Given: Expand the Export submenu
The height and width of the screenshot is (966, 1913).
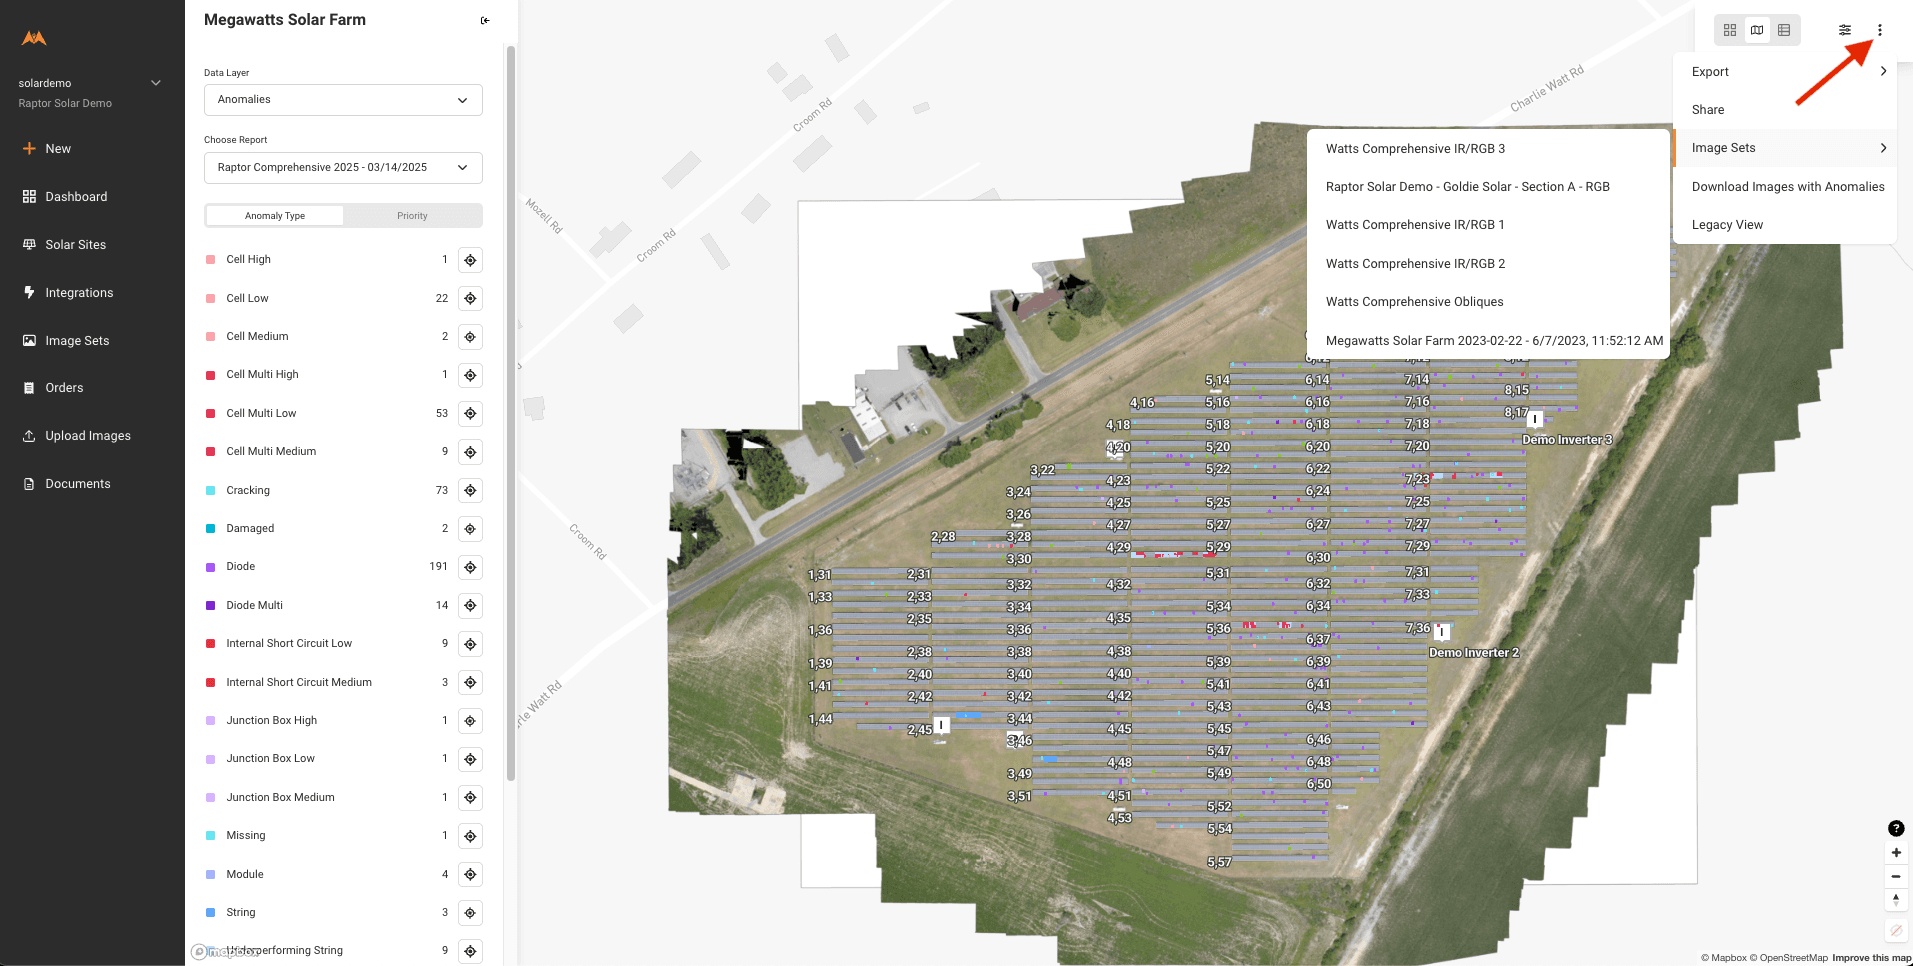Looking at the screenshot, I should 1785,72.
